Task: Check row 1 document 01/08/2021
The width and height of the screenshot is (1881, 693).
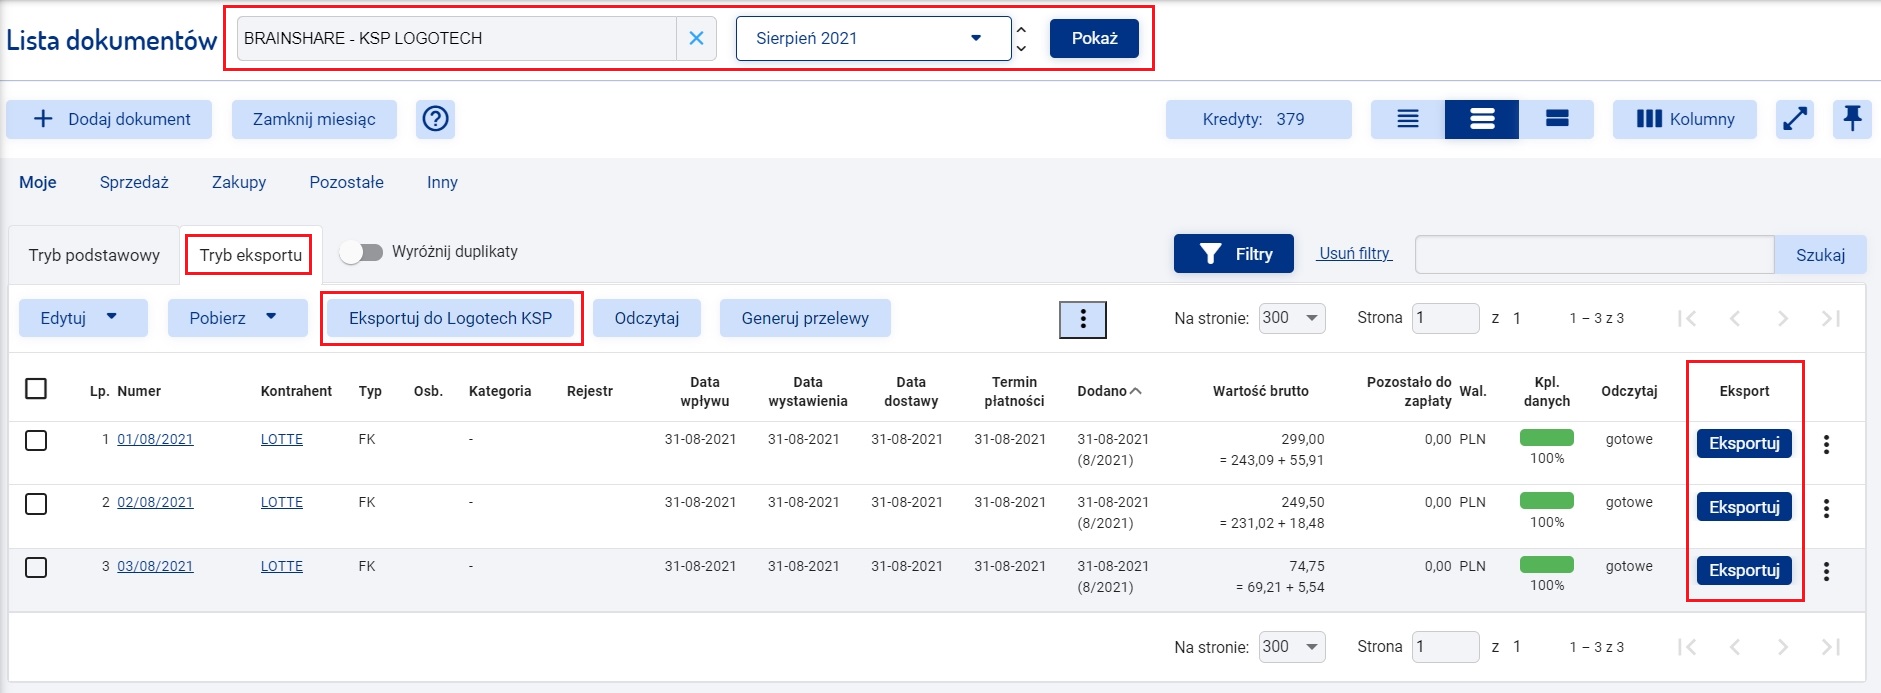Action: pyautogui.click(x=36, y=440)
